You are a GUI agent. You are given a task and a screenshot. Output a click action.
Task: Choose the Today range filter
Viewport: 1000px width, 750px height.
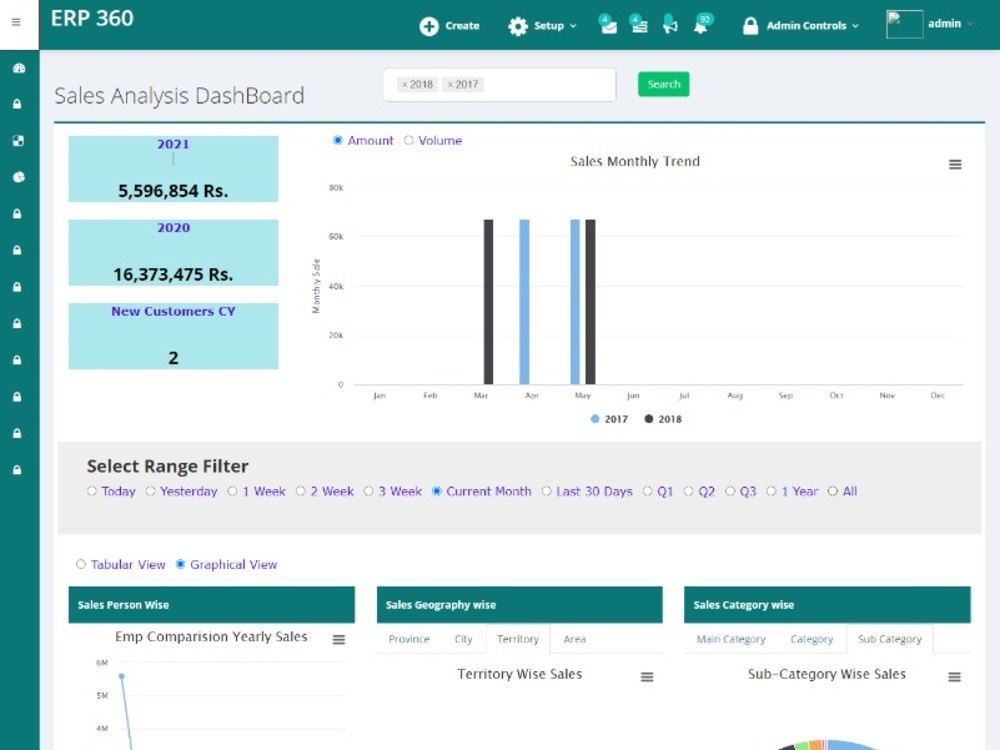point(92,491)
